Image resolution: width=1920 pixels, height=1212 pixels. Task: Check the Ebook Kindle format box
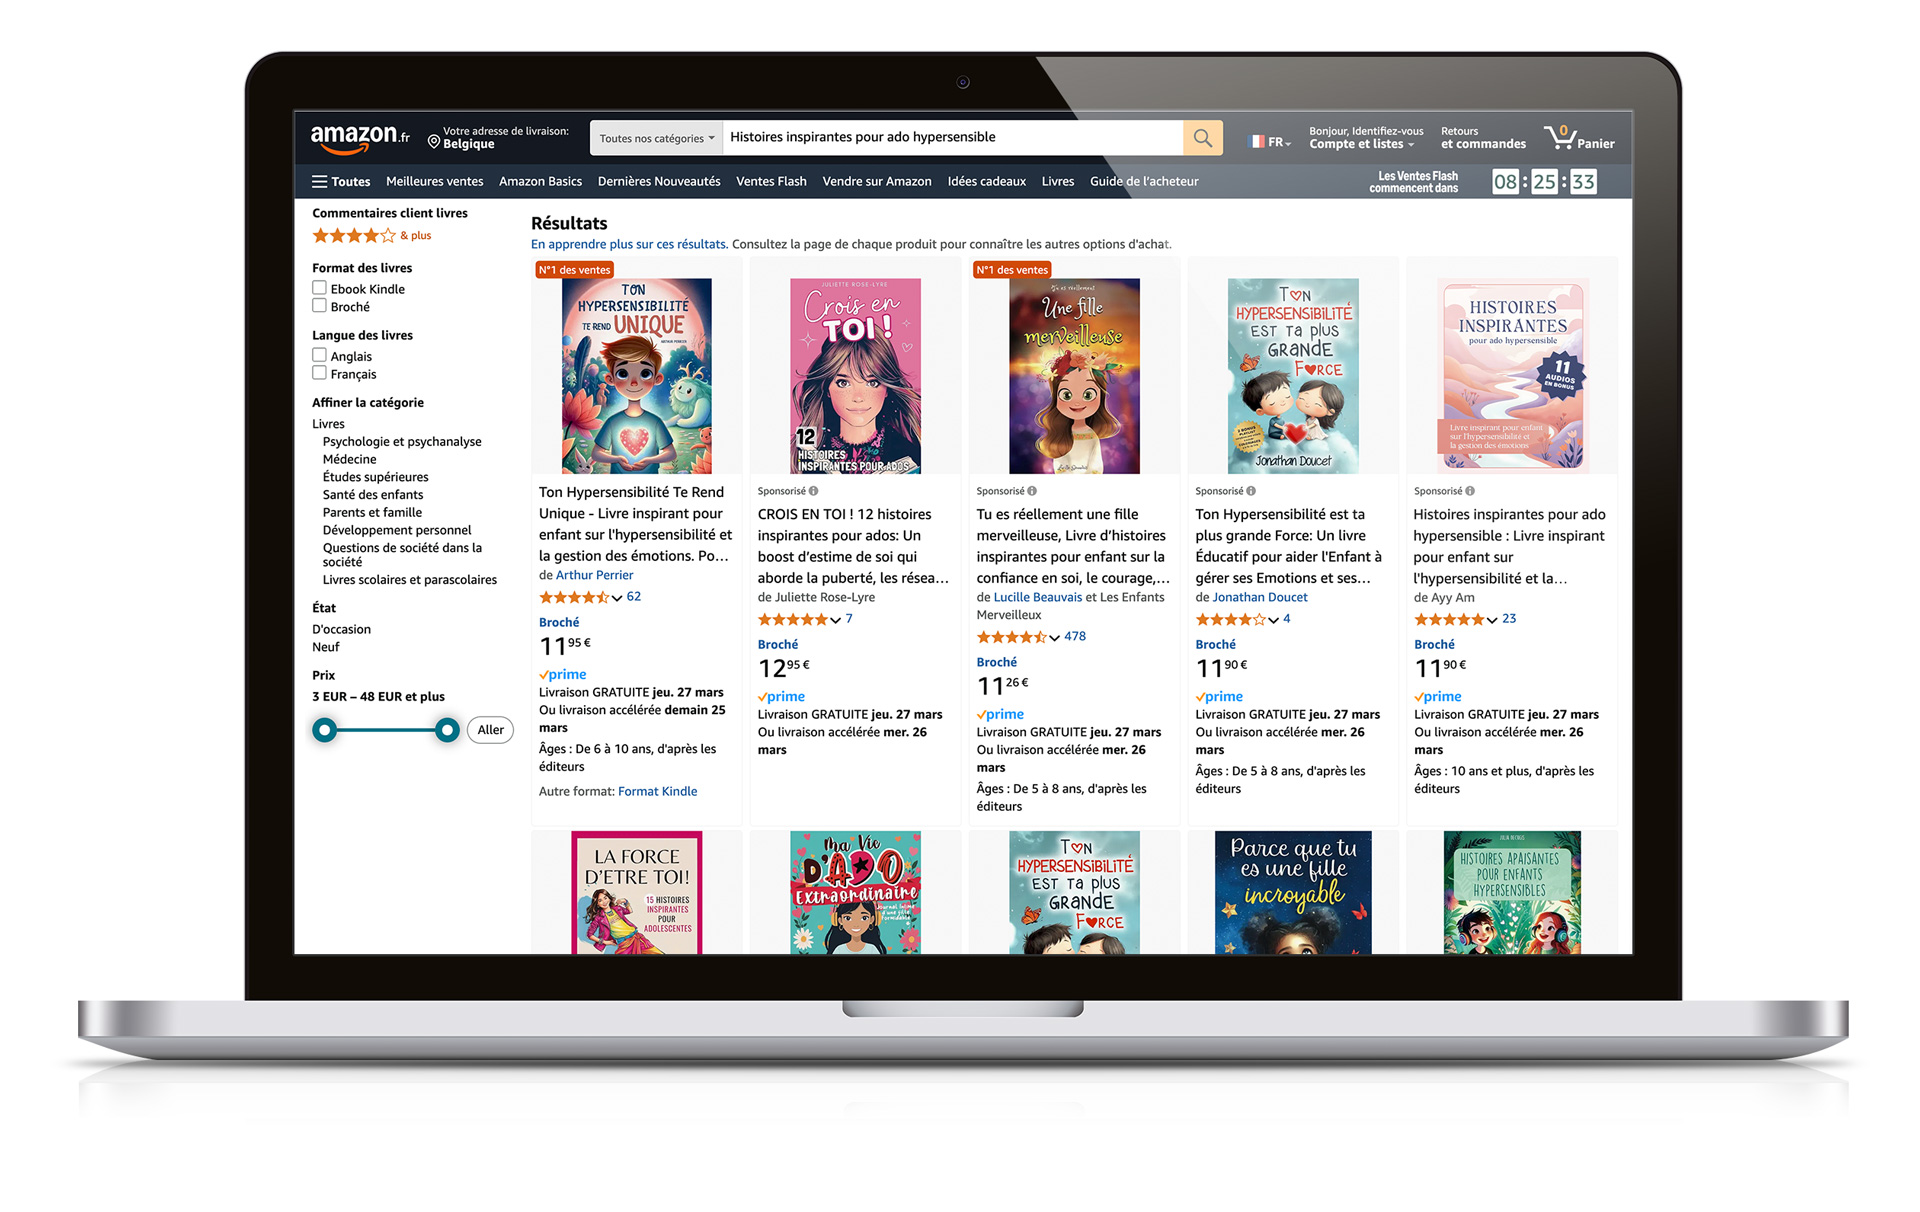click(x=319, y=288)
